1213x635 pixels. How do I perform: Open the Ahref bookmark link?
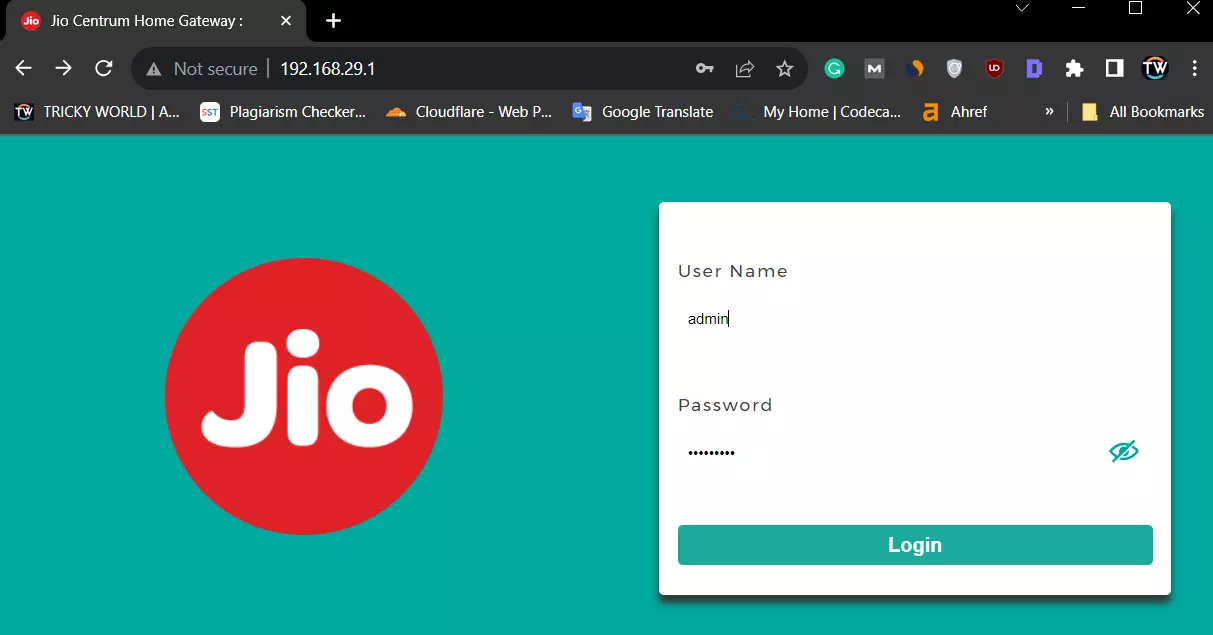(x=956, y=112)
